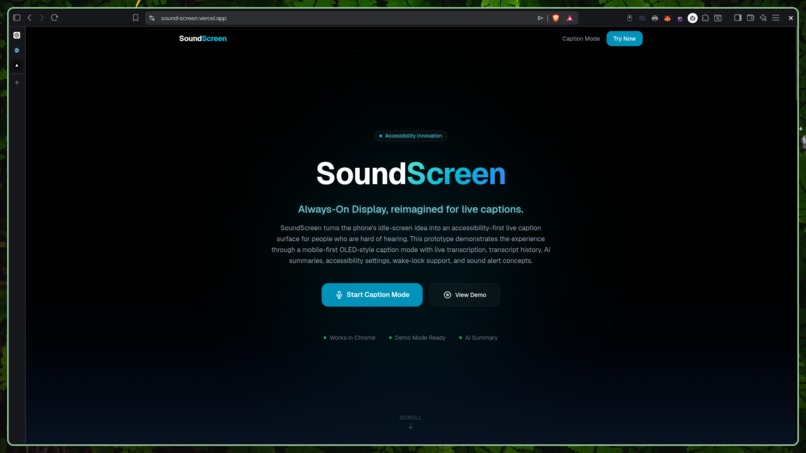This screenshot has width=806, height=453.
Task: Click the 'Works in Chrome' label
Action: [x=352, y=338]
